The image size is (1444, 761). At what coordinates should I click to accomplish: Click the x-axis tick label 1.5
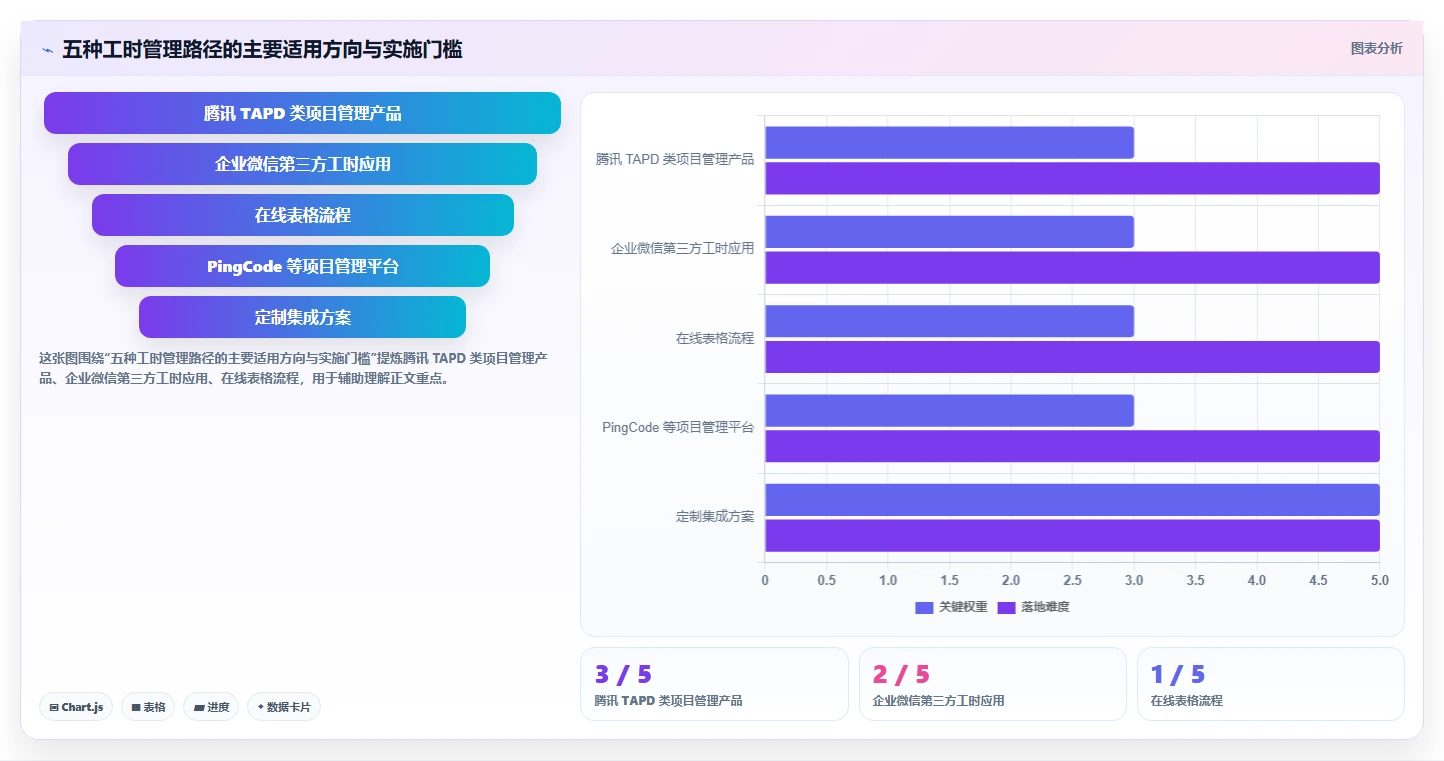coord(950,580)
